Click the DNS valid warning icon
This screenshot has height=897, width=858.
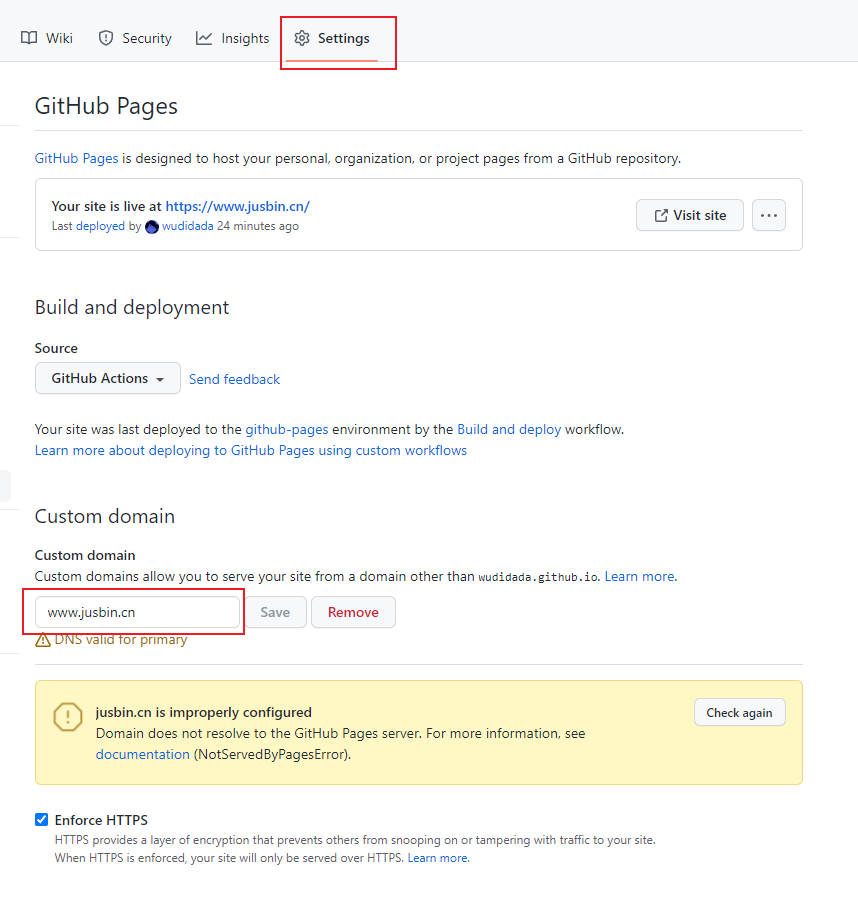[43, 640]
